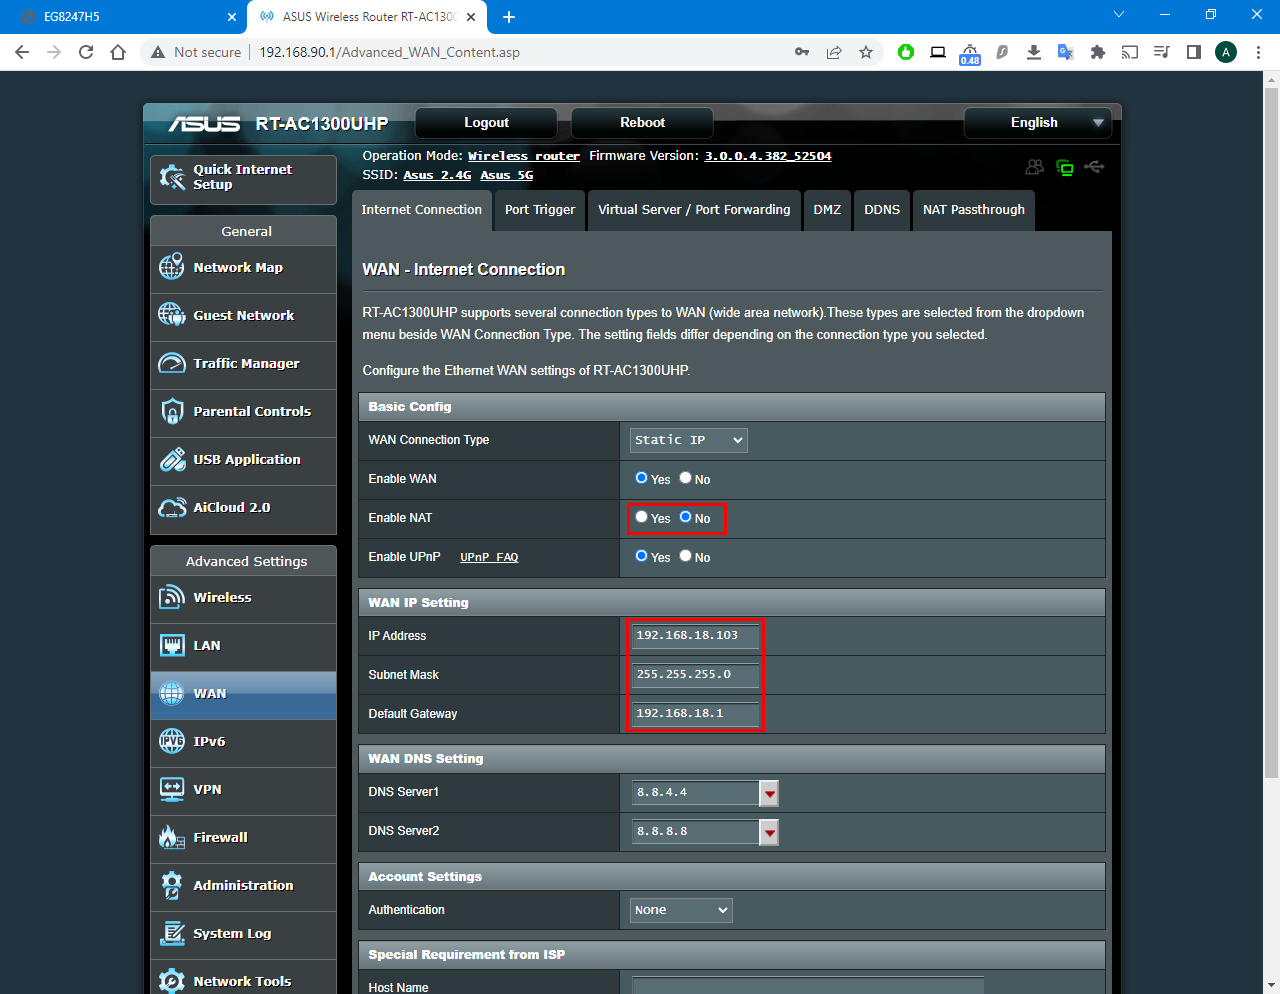Open the System Log icon
This screenshot has width=1280, height=994.
172,933
